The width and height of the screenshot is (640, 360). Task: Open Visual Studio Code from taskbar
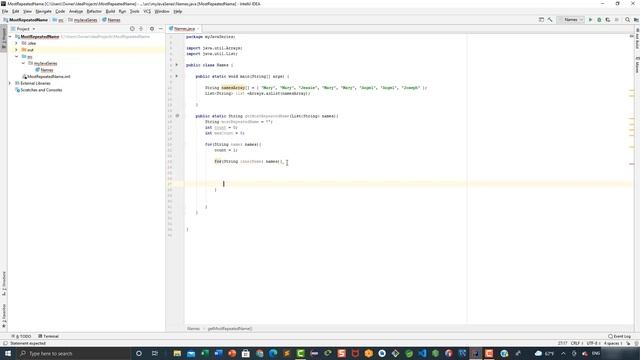(x=422, y=353)
